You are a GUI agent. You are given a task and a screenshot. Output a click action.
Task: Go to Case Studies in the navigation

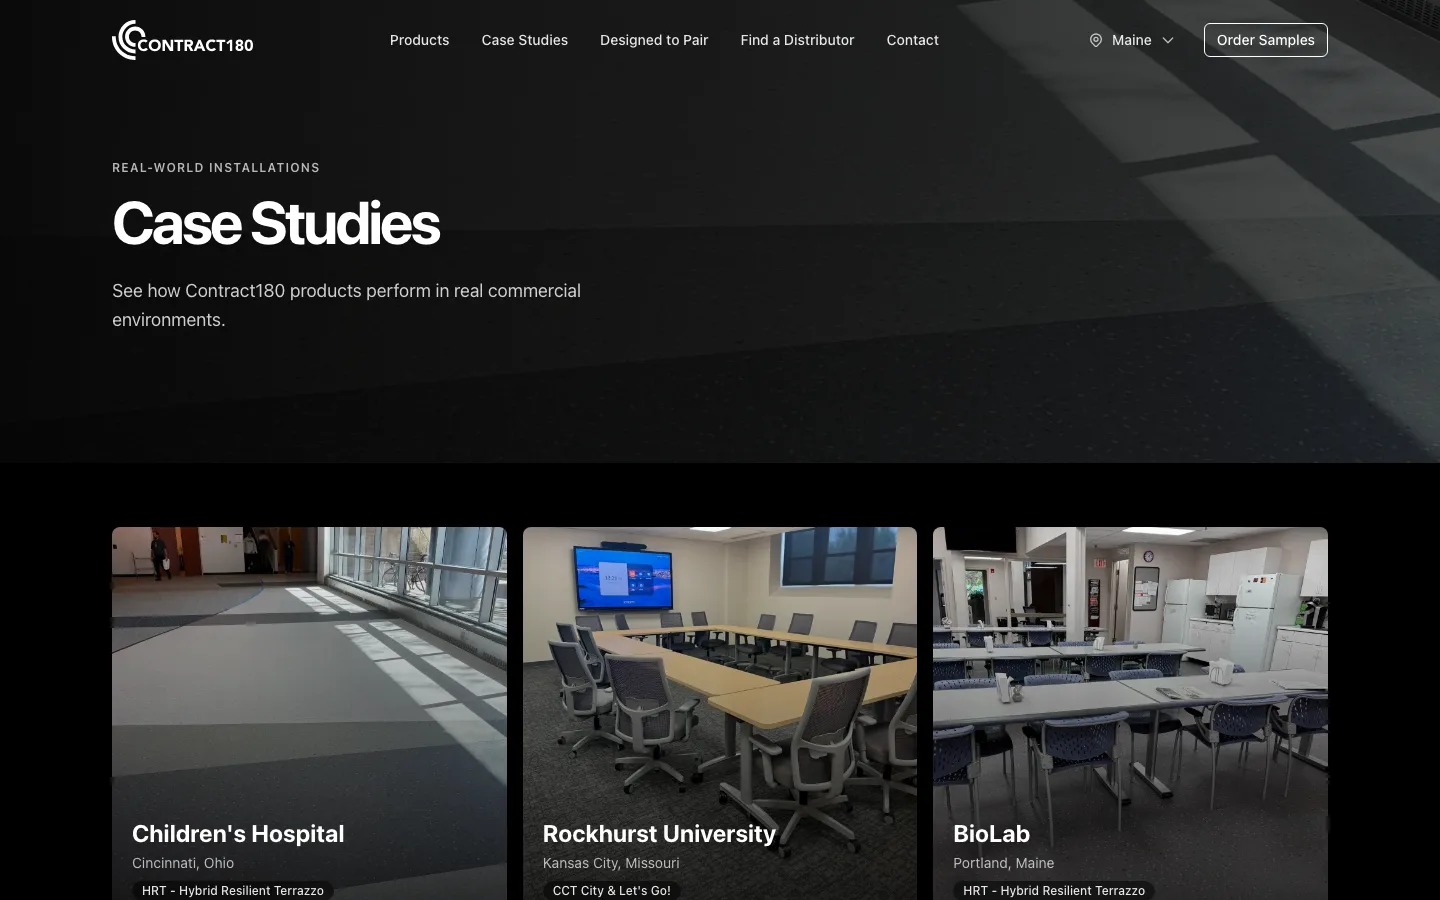(525, 40)
